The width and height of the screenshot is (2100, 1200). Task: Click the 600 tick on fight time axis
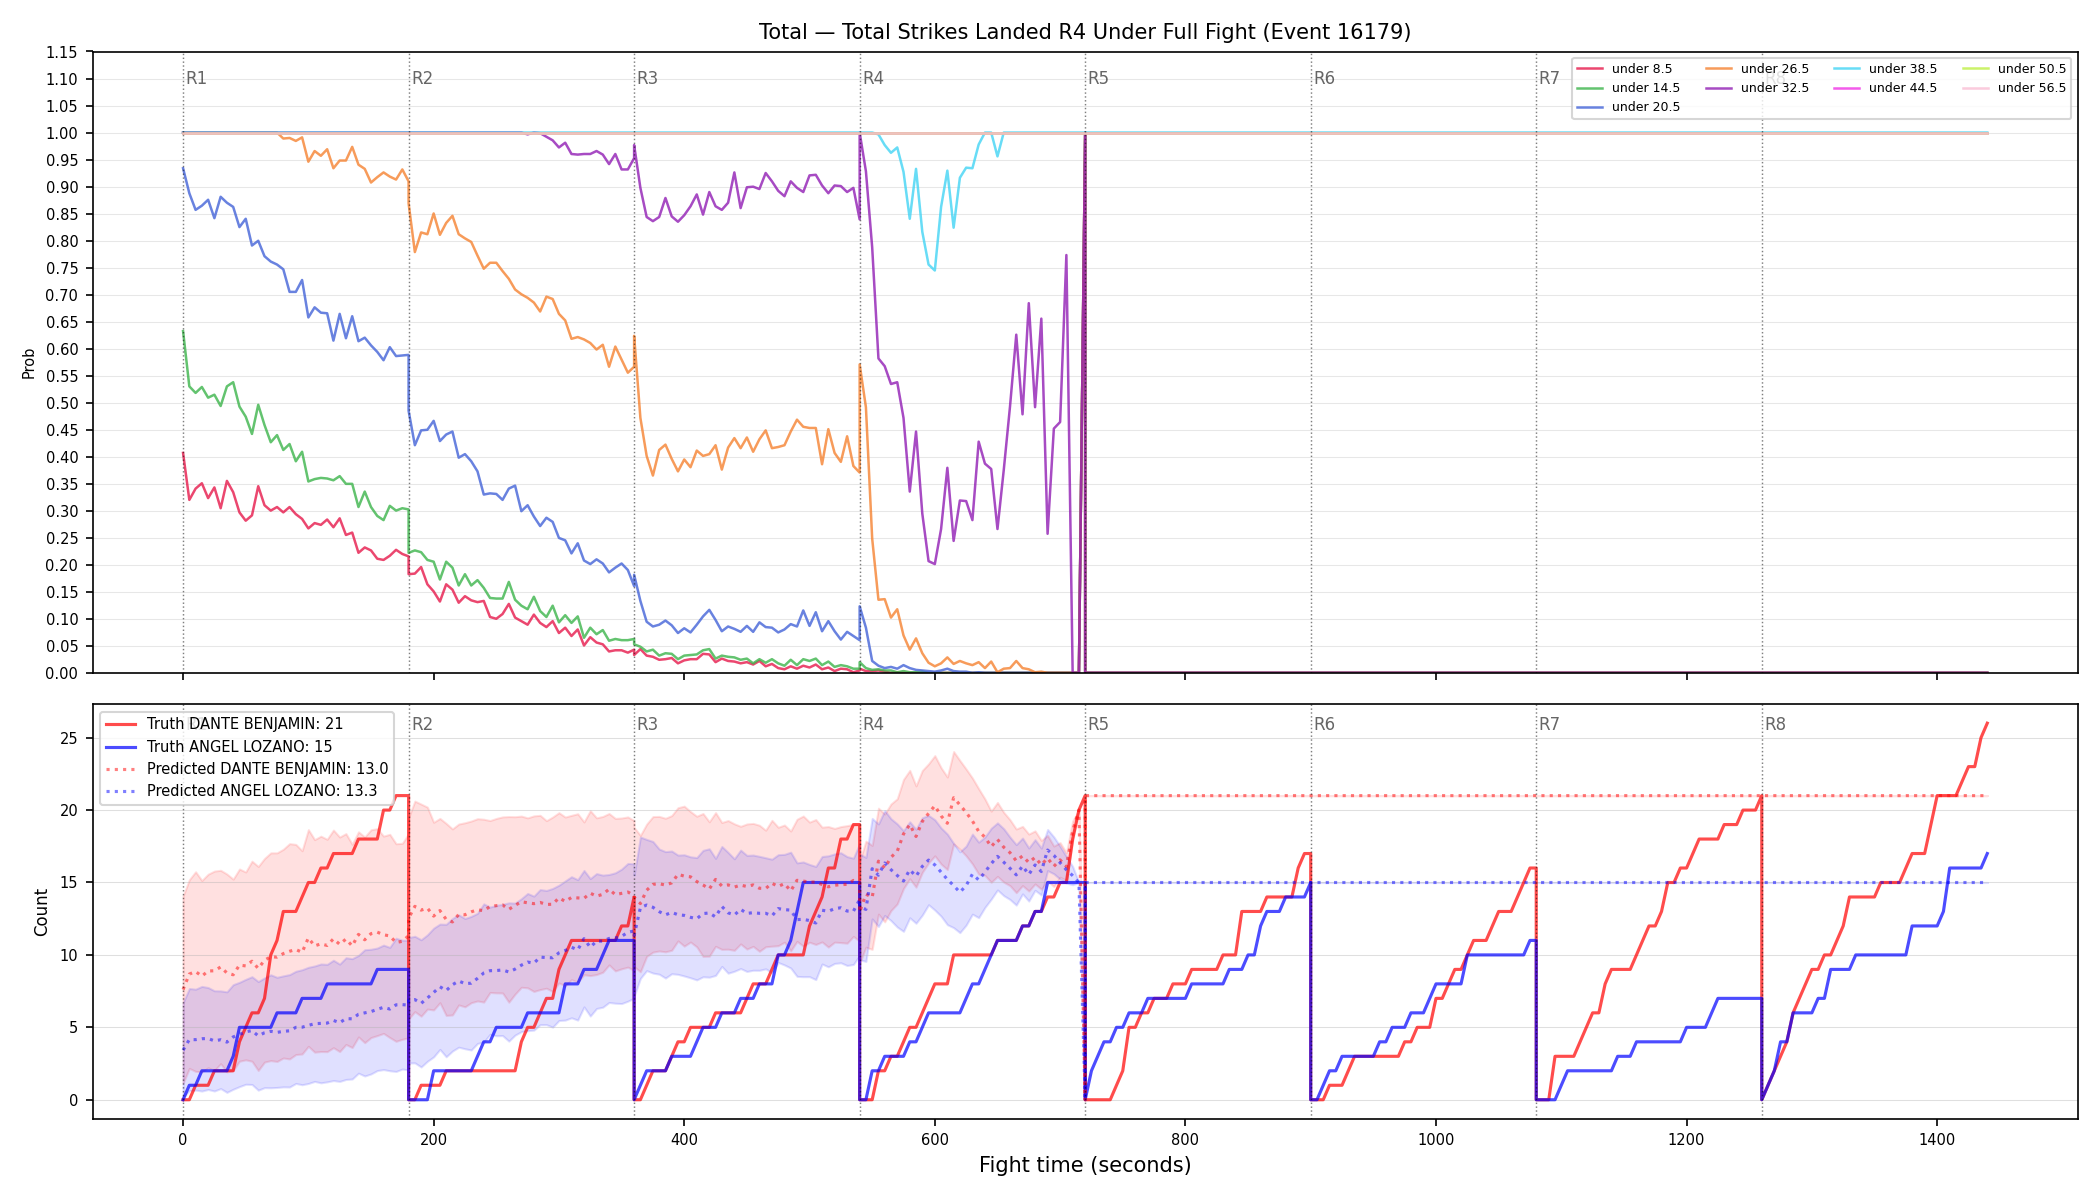pyautogui.click(x=935, y=1138)
